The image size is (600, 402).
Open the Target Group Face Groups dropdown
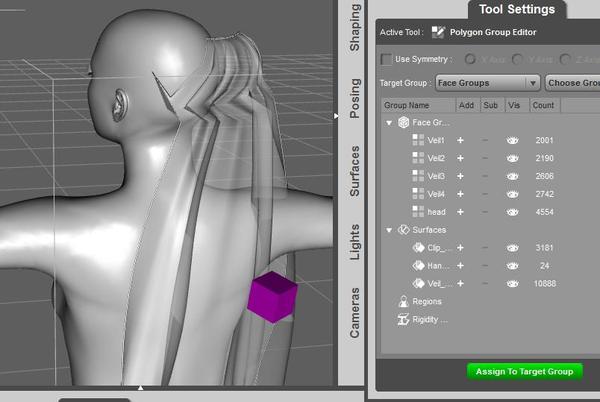click(x=488, y=83)
